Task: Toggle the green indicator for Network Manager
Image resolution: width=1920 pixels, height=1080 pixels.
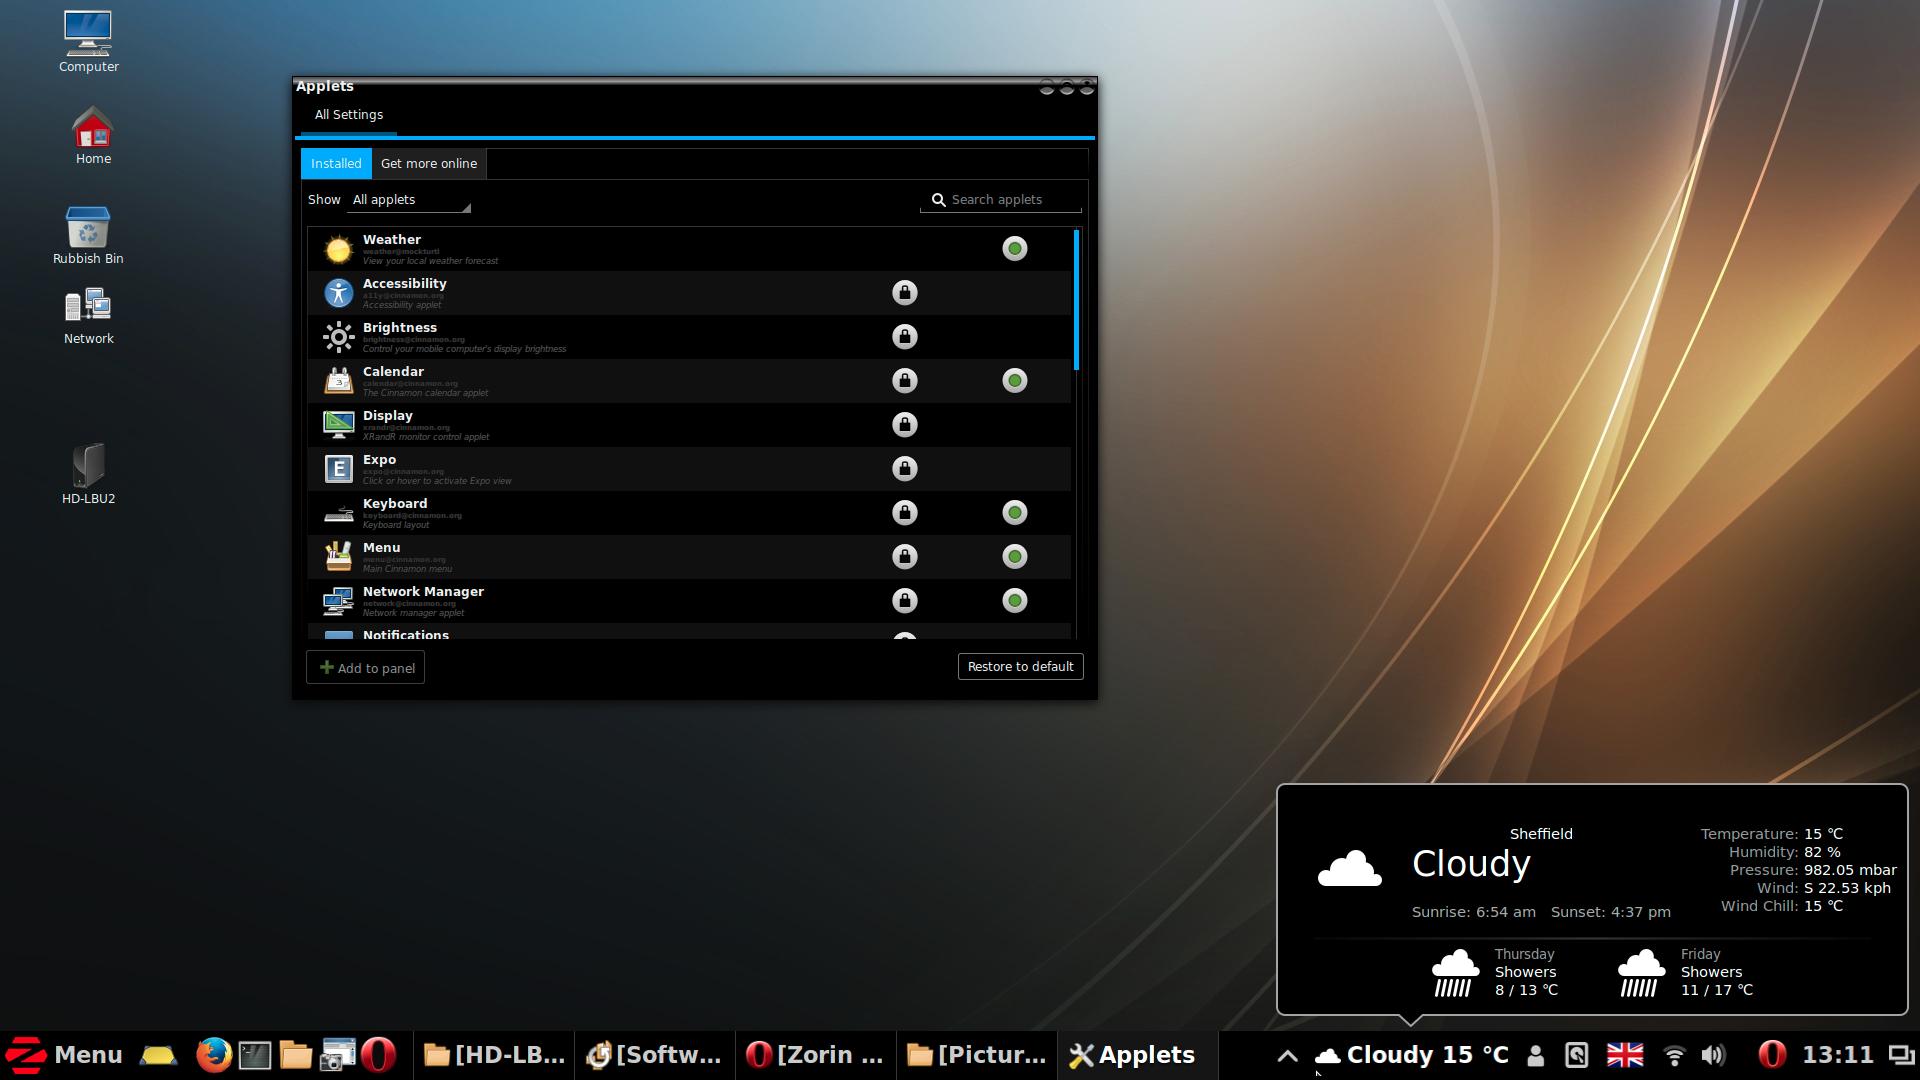Action: (1014, 601)
